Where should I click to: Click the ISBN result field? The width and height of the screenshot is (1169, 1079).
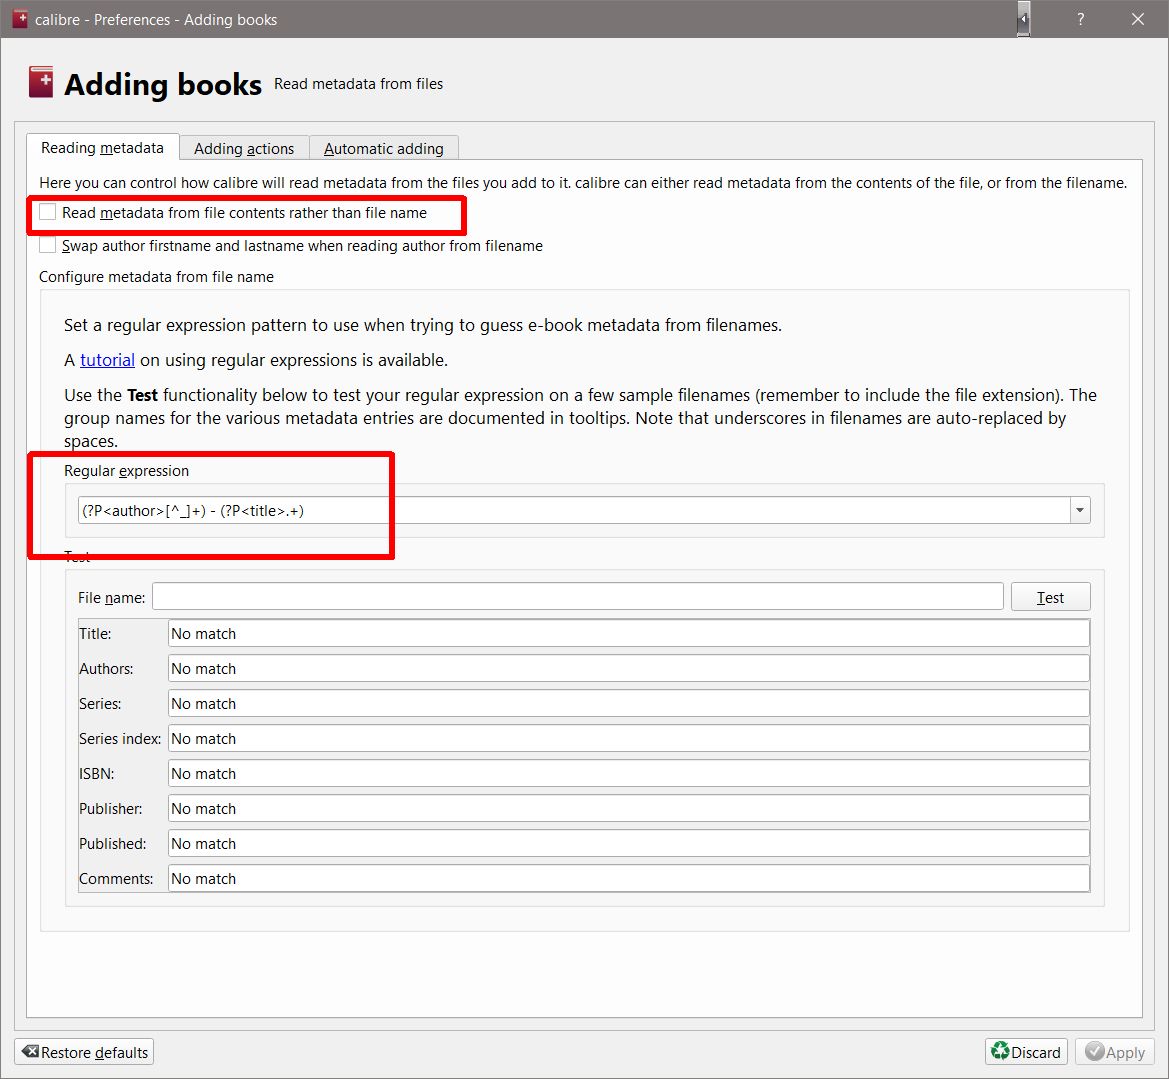628,774
